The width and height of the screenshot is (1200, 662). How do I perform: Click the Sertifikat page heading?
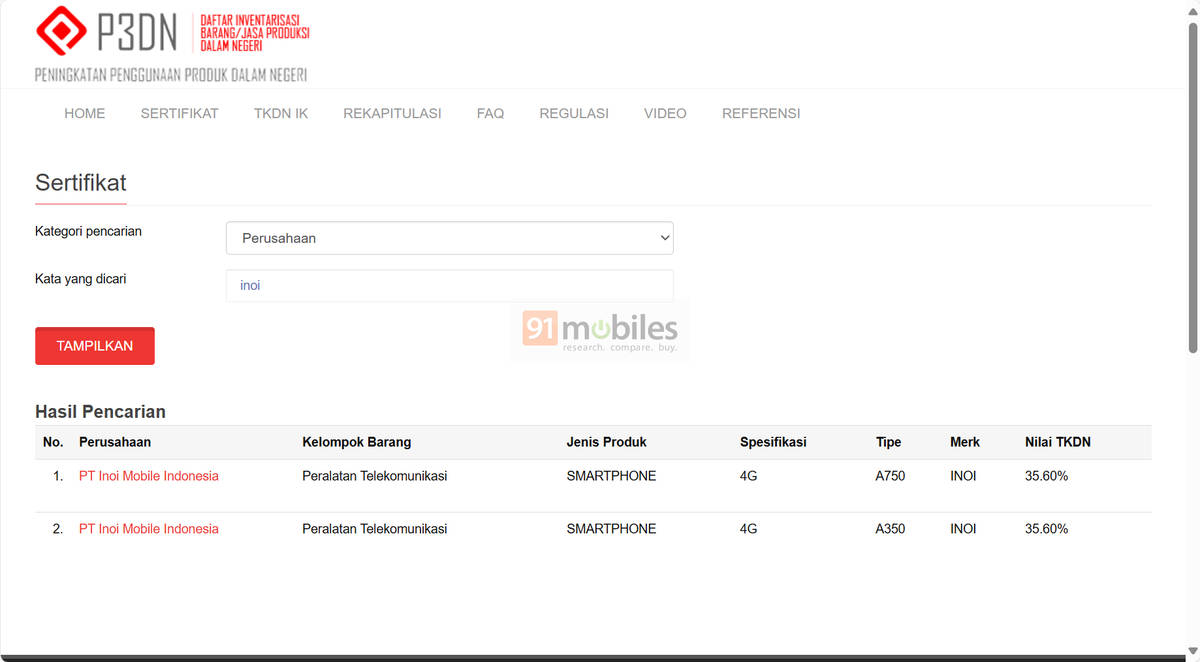(x=81, y=183)
